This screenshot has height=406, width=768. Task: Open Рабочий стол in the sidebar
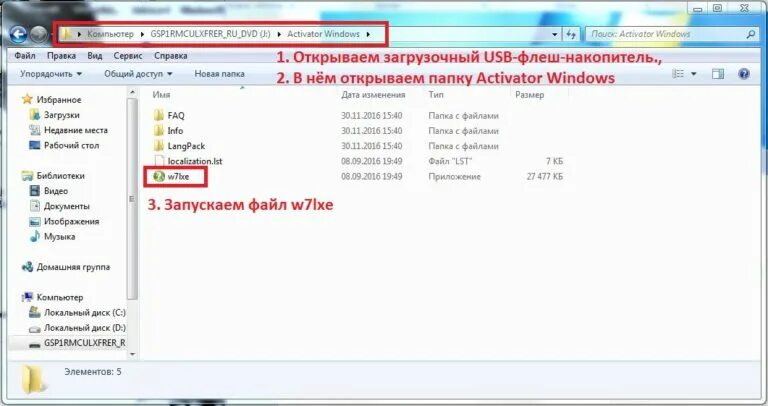pyautogui.click(x=64, y=145)
